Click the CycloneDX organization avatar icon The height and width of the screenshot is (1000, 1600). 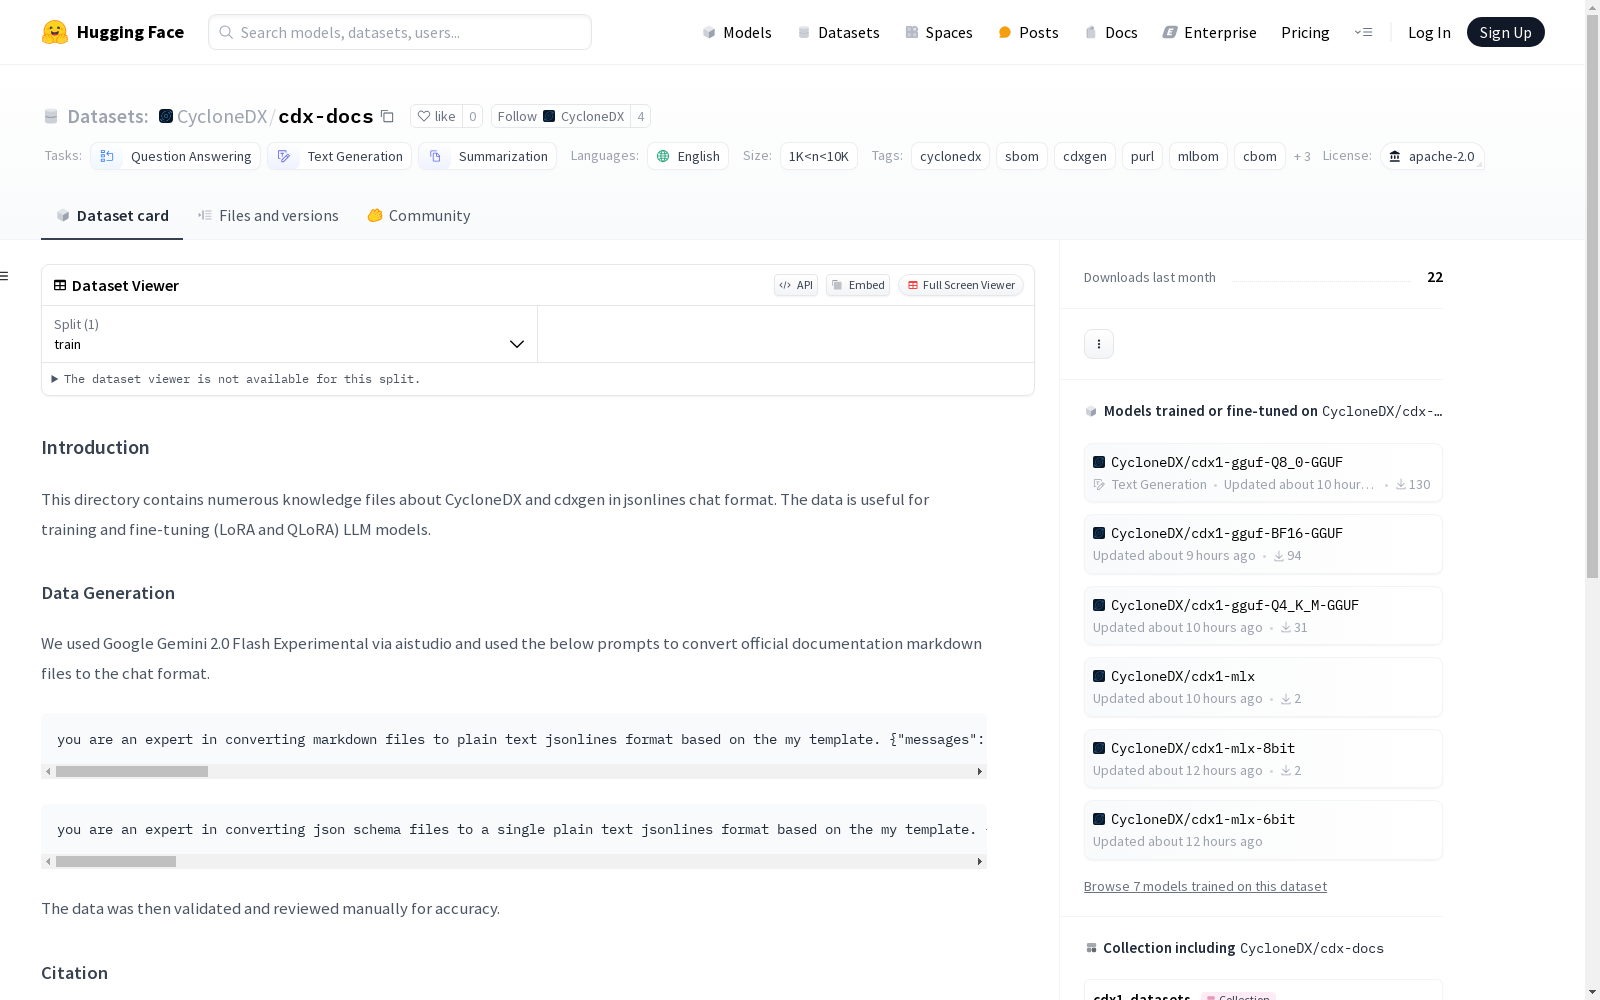point(166,116)
